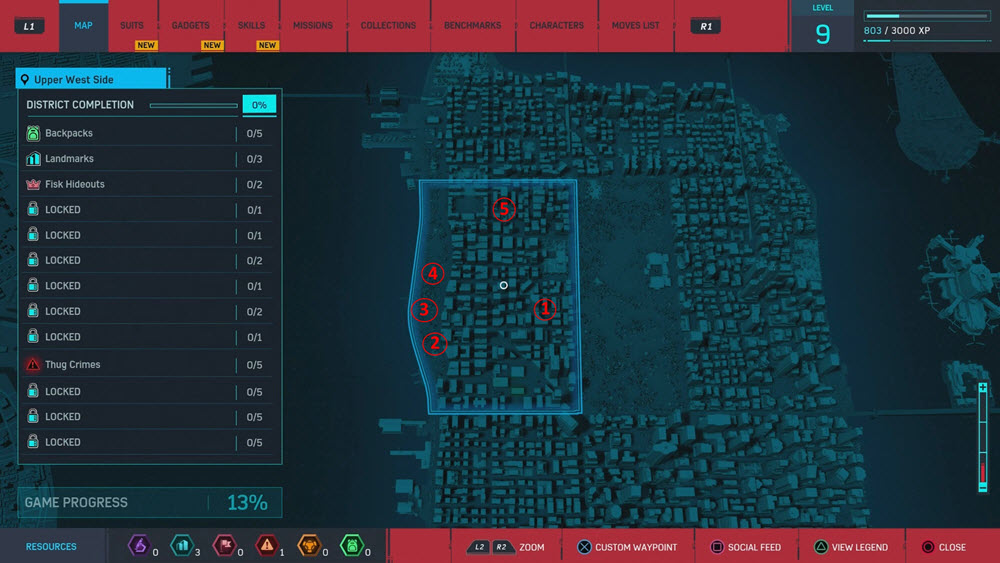Click the Custom Waypoint label
Screen dimensions: 1000x563
pyautogui.click(x=636, y=547)
